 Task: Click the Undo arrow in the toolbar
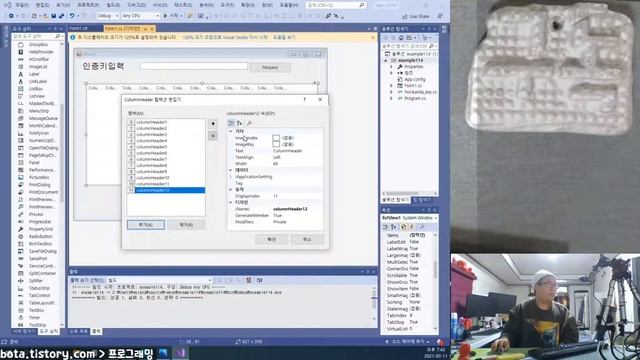72,16
